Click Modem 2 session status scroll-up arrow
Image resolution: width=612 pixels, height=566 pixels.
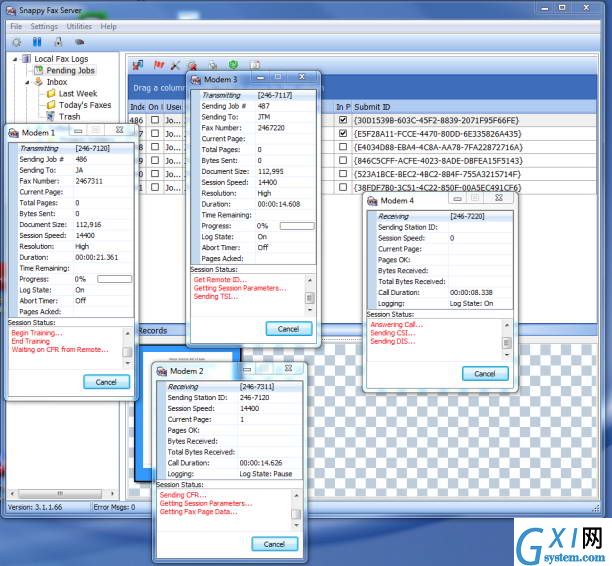(x=296, y=495)
